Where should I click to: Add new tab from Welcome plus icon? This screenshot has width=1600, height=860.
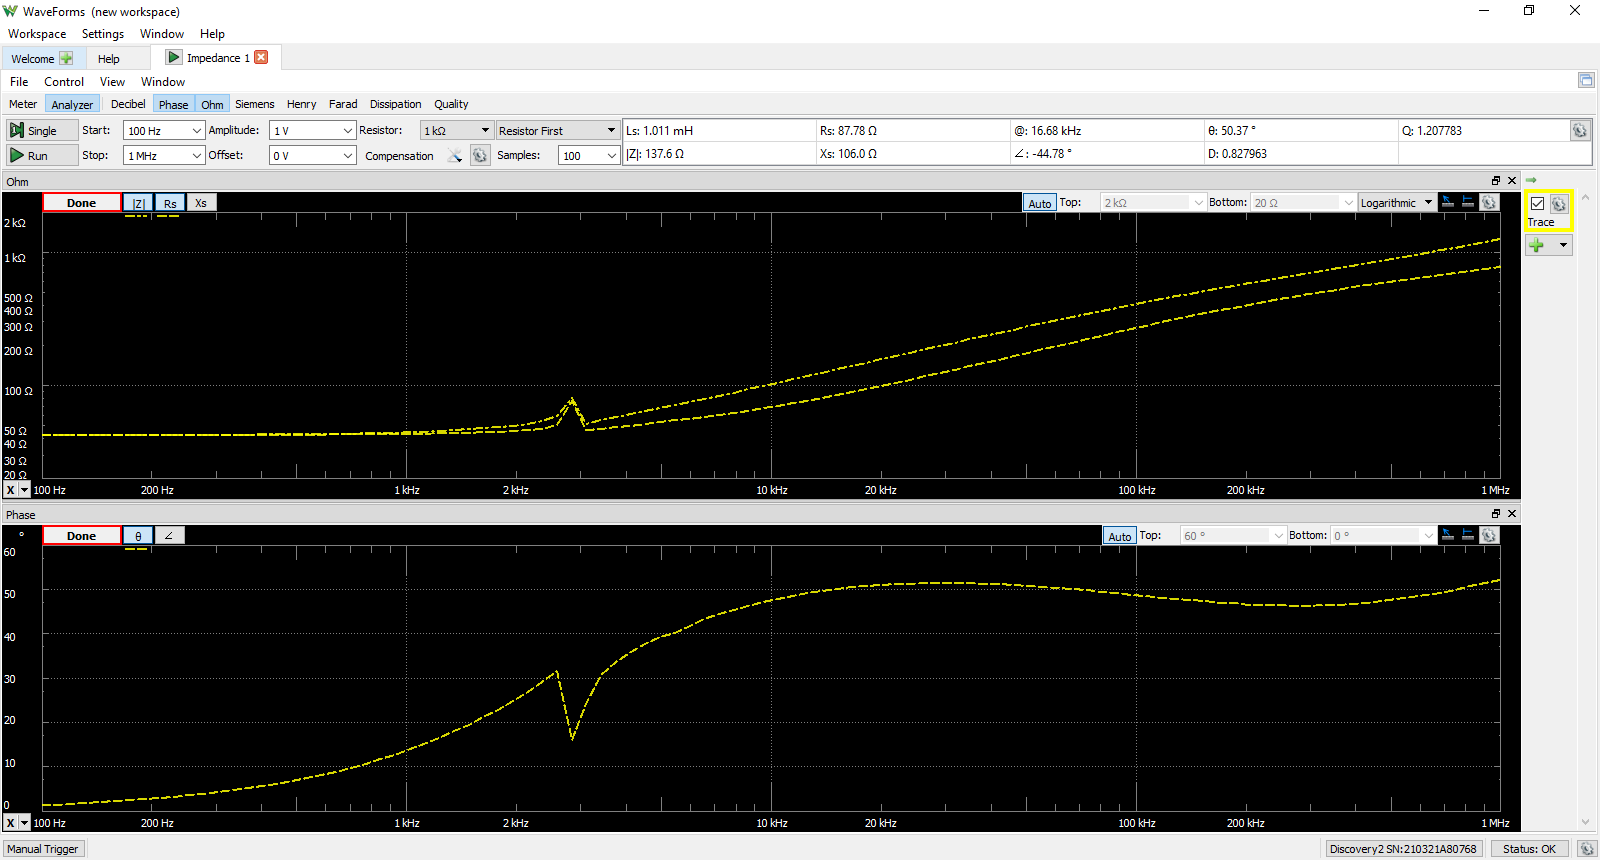tap(66, 59)
